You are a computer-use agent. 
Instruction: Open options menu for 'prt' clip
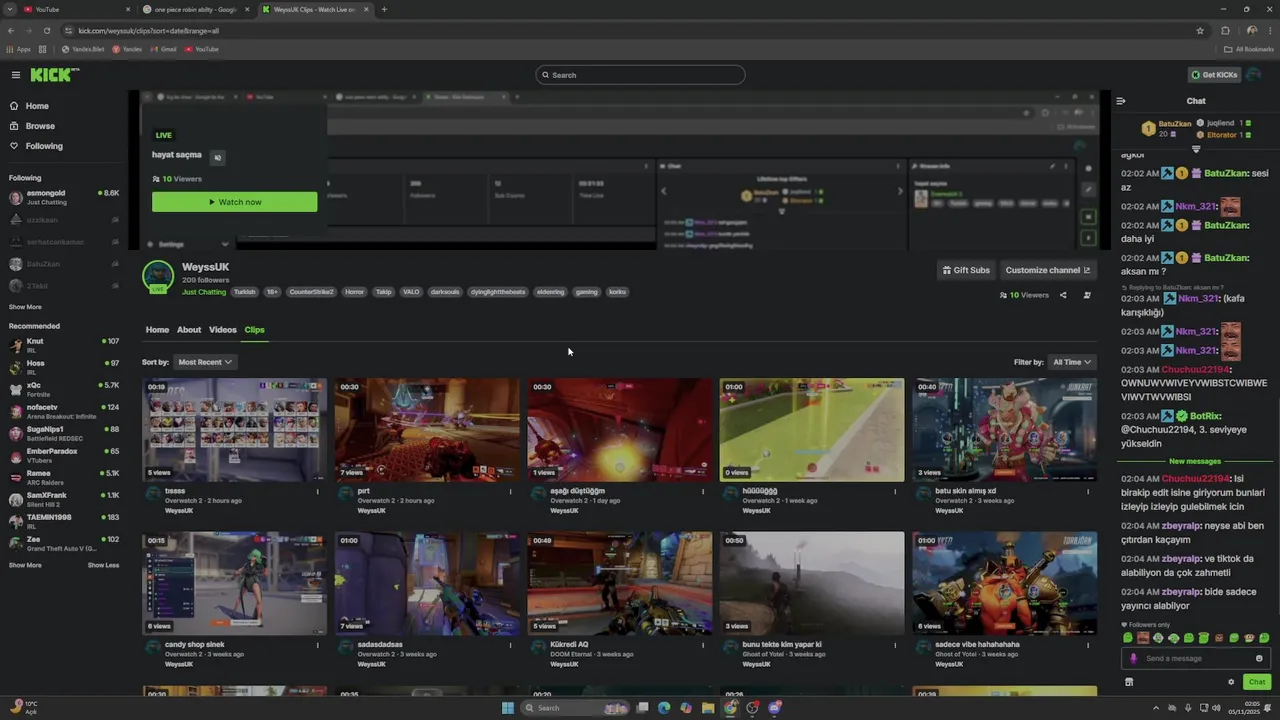(x=510, y=491)
